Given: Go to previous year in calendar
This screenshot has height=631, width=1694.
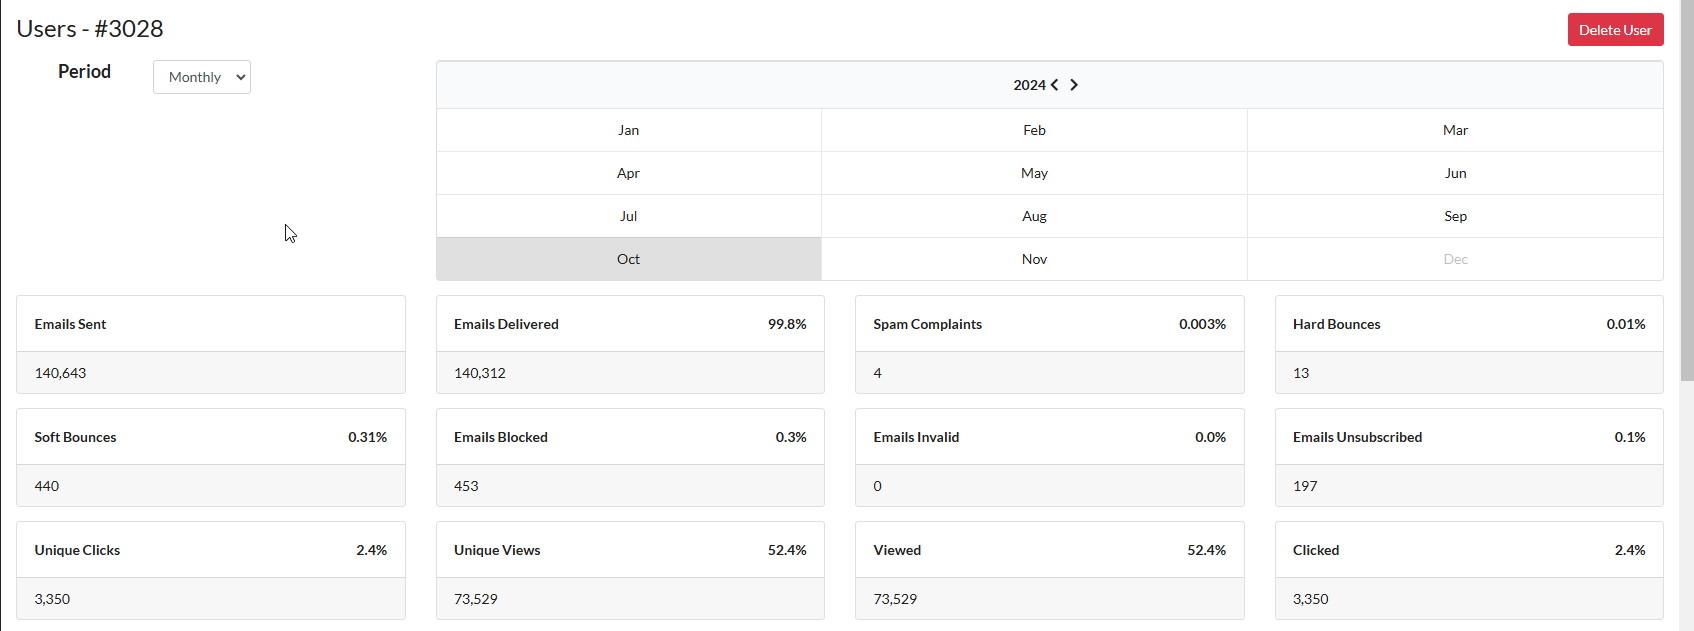Looking at the screenshot, I should tap(1054, 85).
